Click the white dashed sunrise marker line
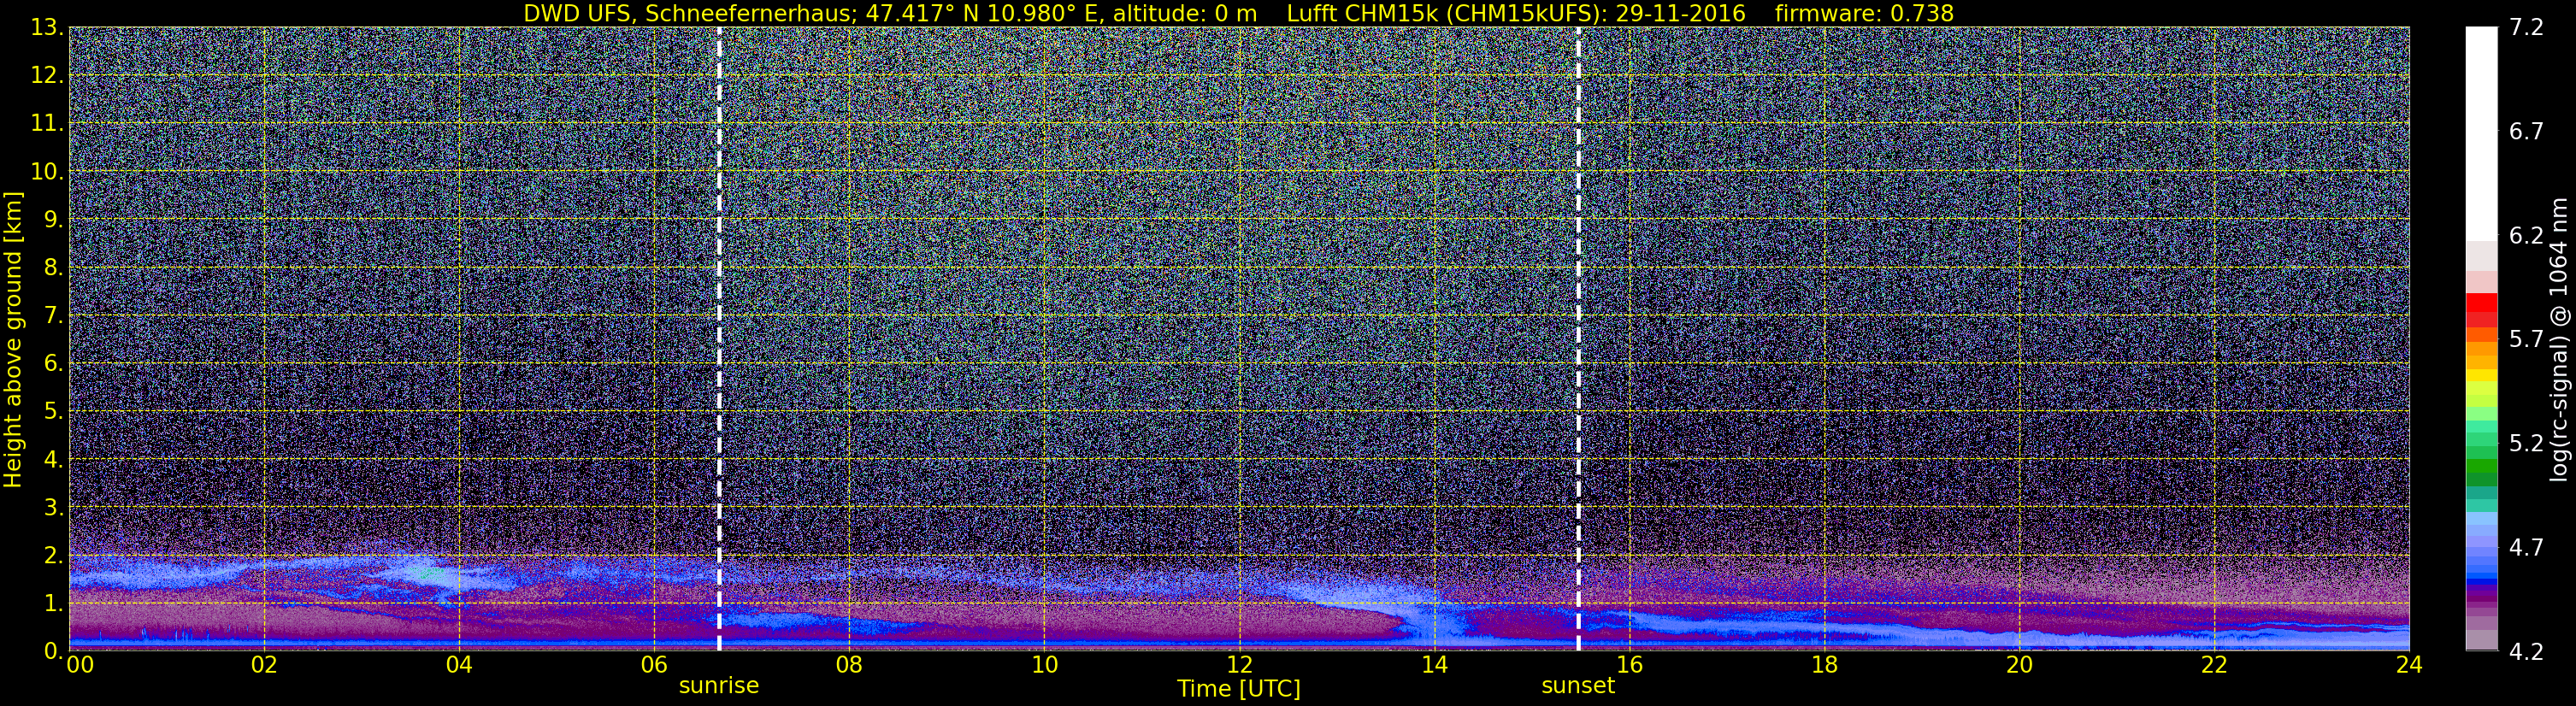This screenshot has height=706, width=2576. (x=719, y=338)
